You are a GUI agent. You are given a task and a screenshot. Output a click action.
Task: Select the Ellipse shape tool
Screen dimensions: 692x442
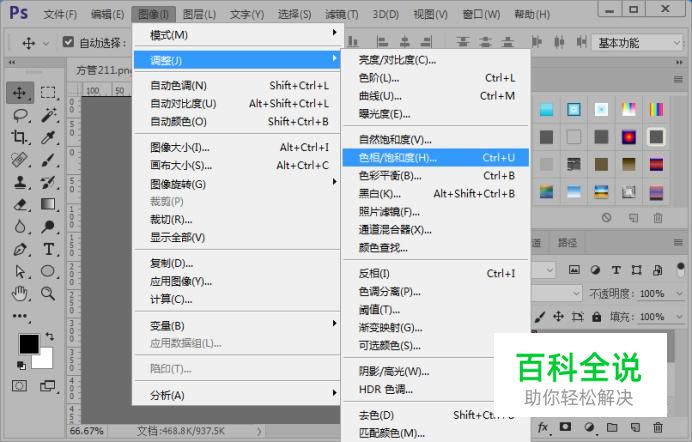pos(48,271)
